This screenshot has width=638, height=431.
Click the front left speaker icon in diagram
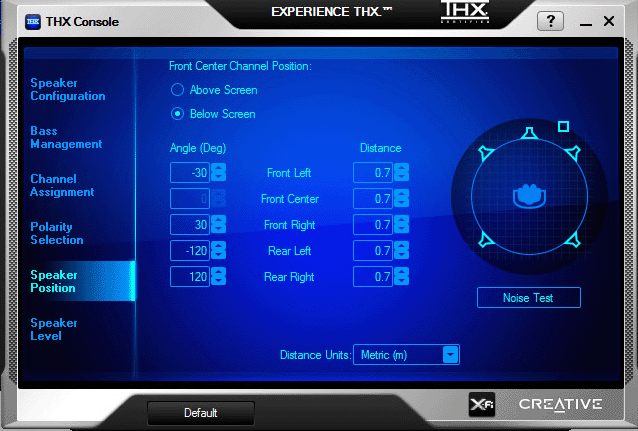point(485,153)
